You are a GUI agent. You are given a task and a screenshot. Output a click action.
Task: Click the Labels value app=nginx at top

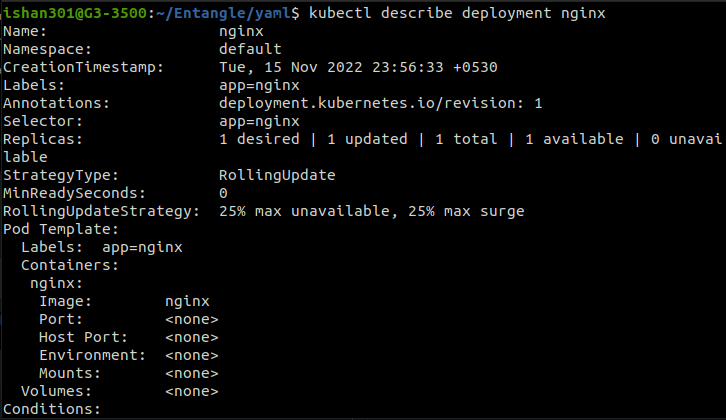(x=255, y=85)
